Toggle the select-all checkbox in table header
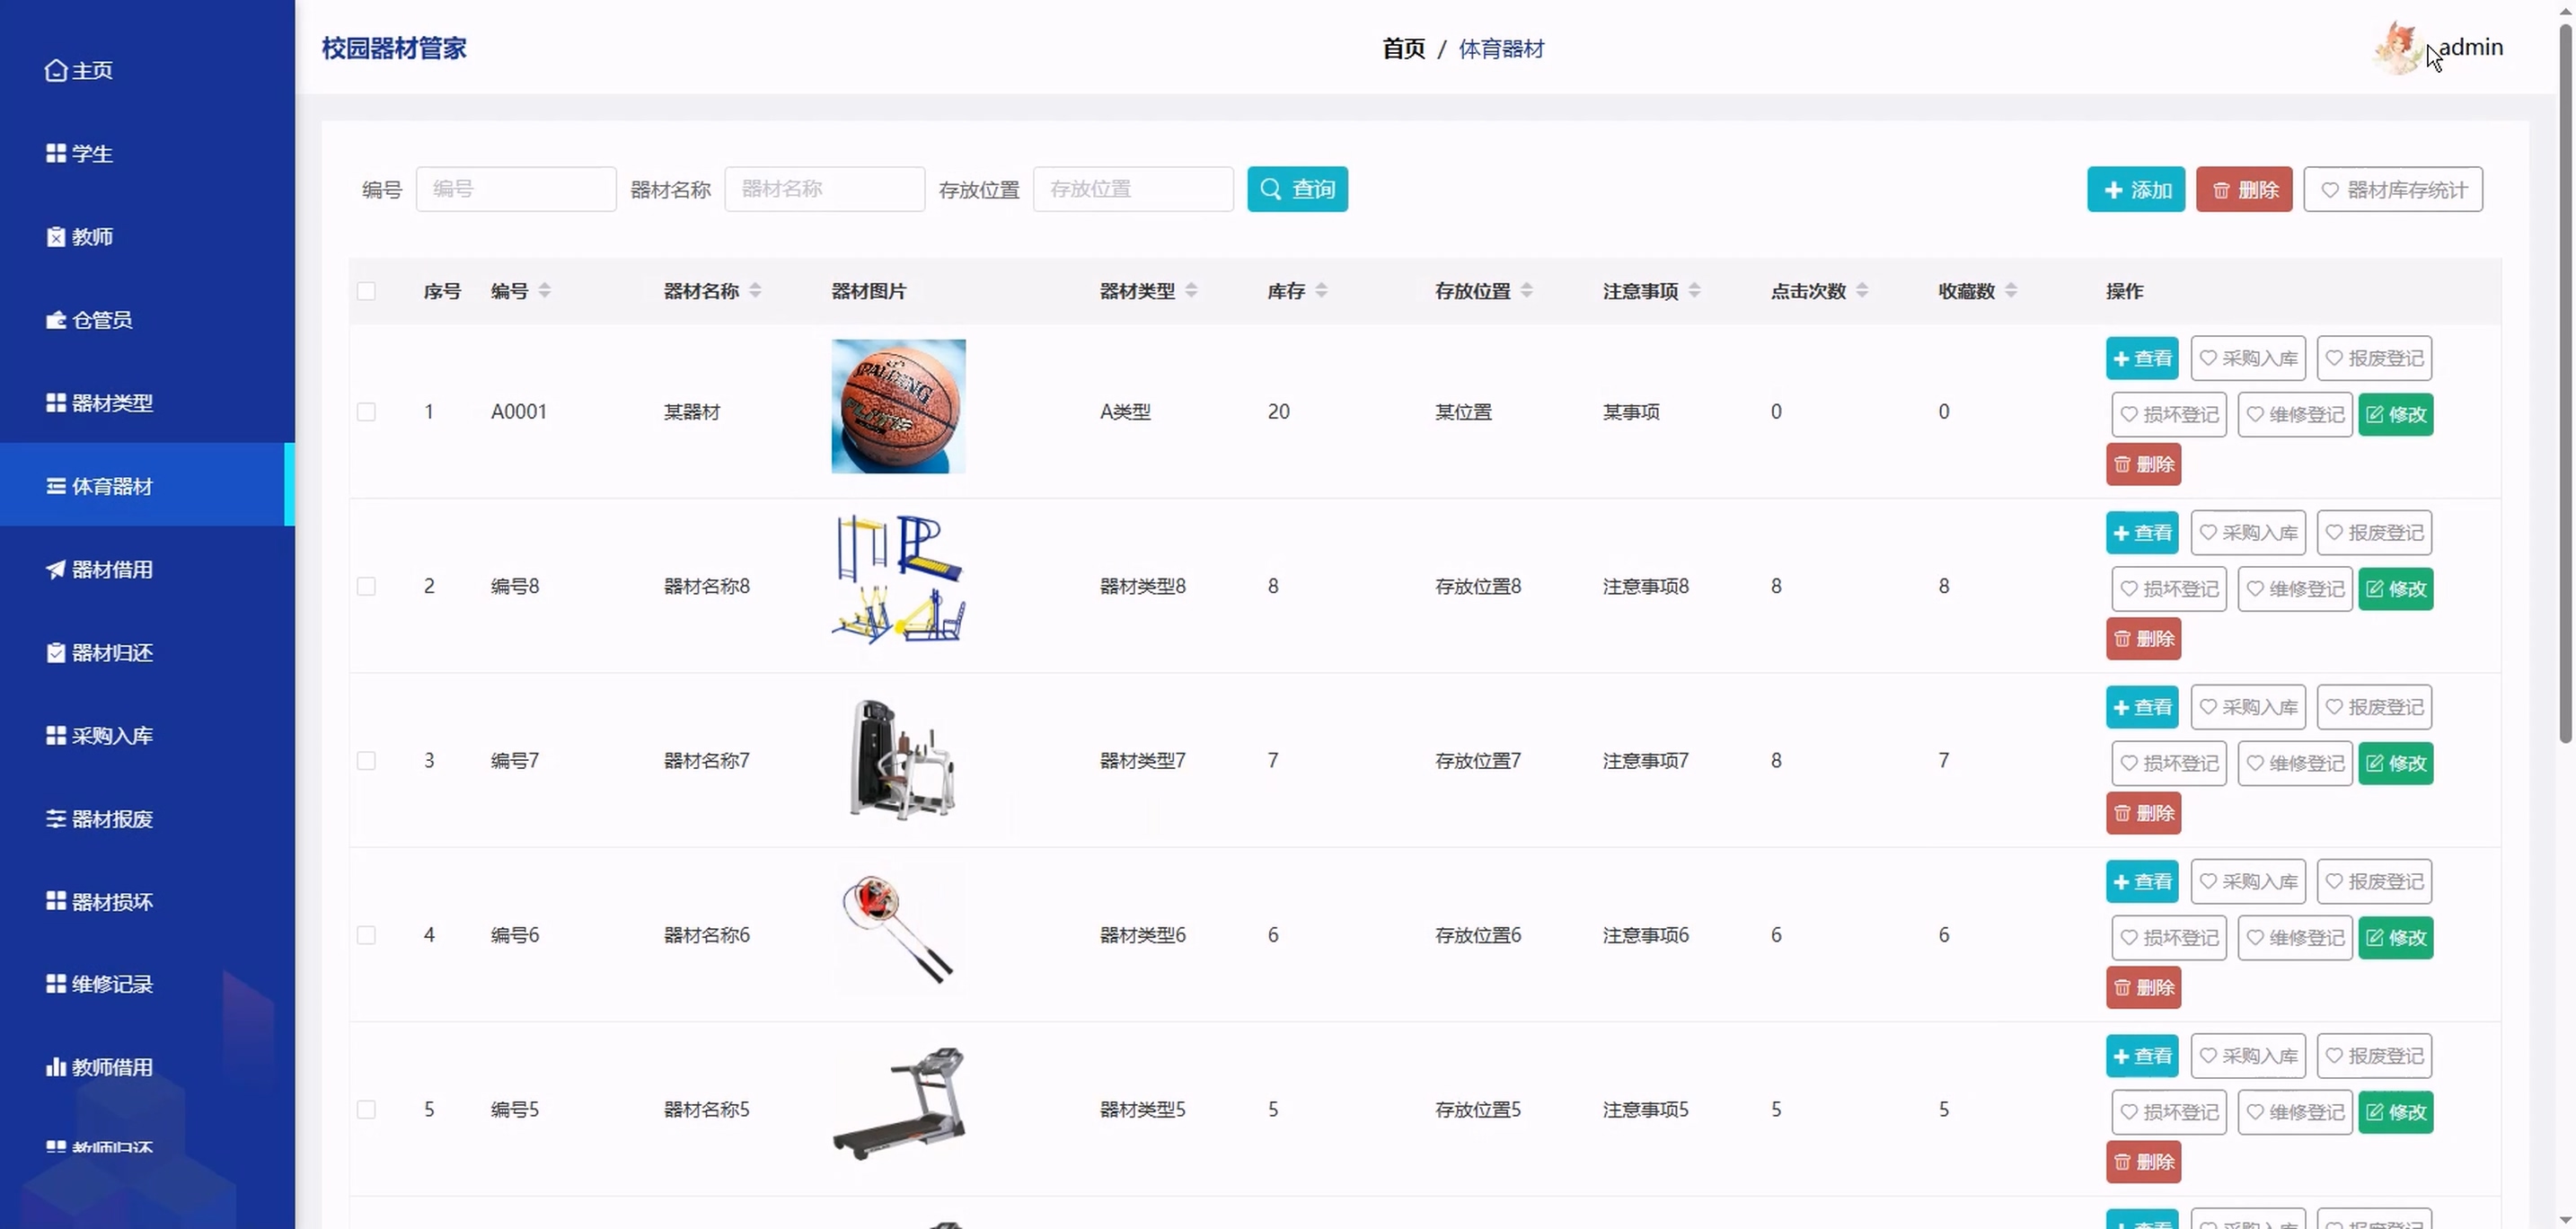Image resolution: width=2576 pixels, height=1229 pixels. click(366, 291)
